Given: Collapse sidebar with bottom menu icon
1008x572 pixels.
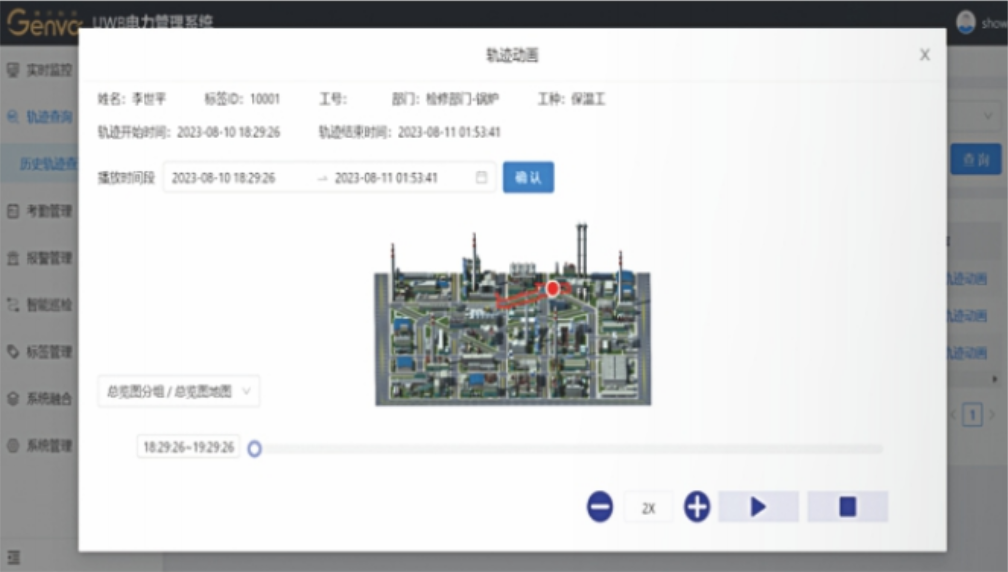Looking at the screenshot, I should click(x=14, y=557).
